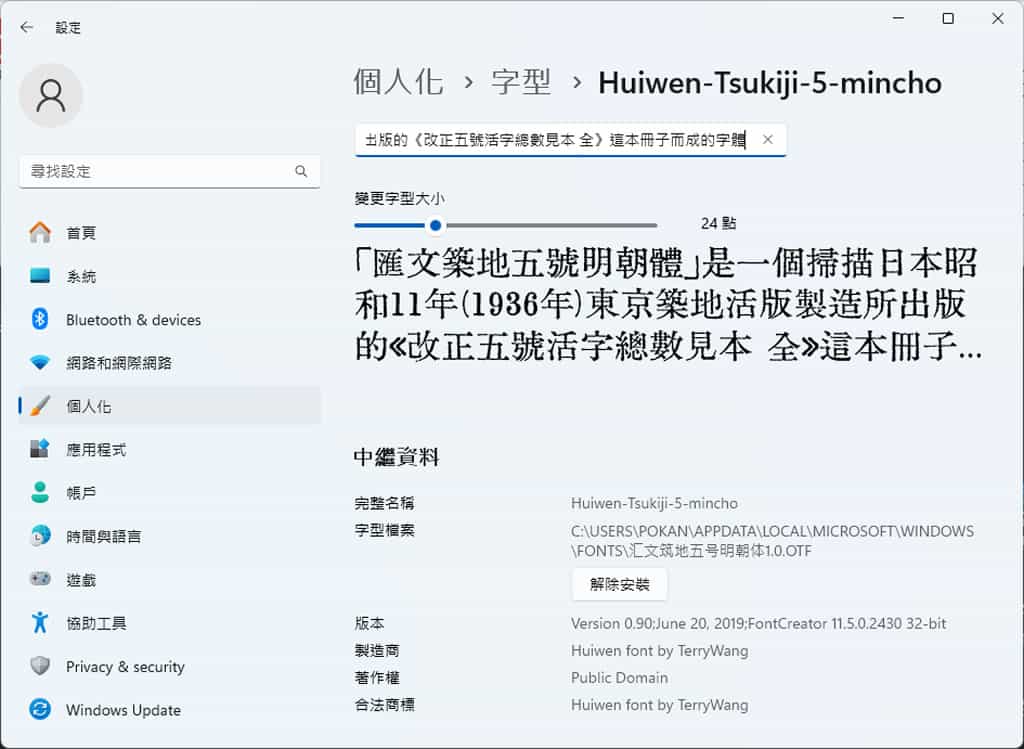Click 遊戲 label in sidebar
The width and height of the screenshot is (1024, 749).
tap(81, 580)
